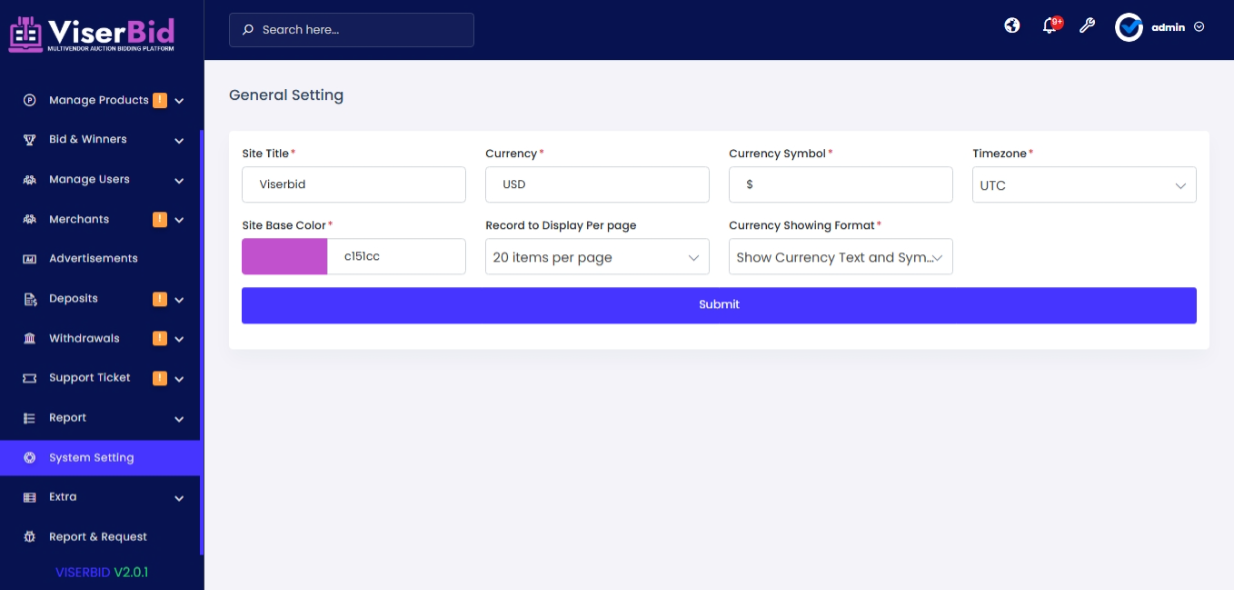
Task: Click the Manage Products alert badge
Action: click(x=160, y=100)
